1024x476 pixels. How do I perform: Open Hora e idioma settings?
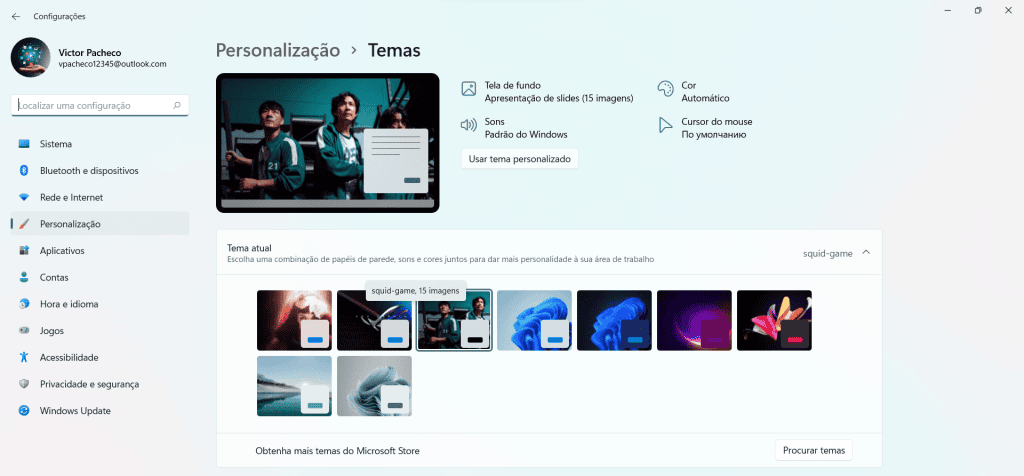click(100, 304)
